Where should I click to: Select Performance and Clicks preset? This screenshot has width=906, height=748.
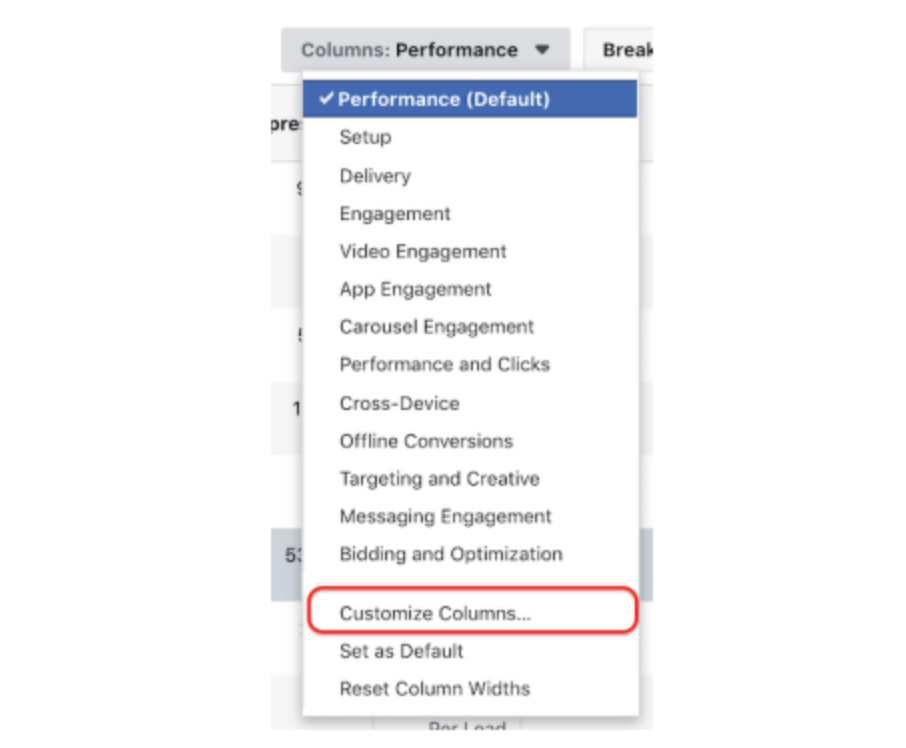[x=445, y=365]
